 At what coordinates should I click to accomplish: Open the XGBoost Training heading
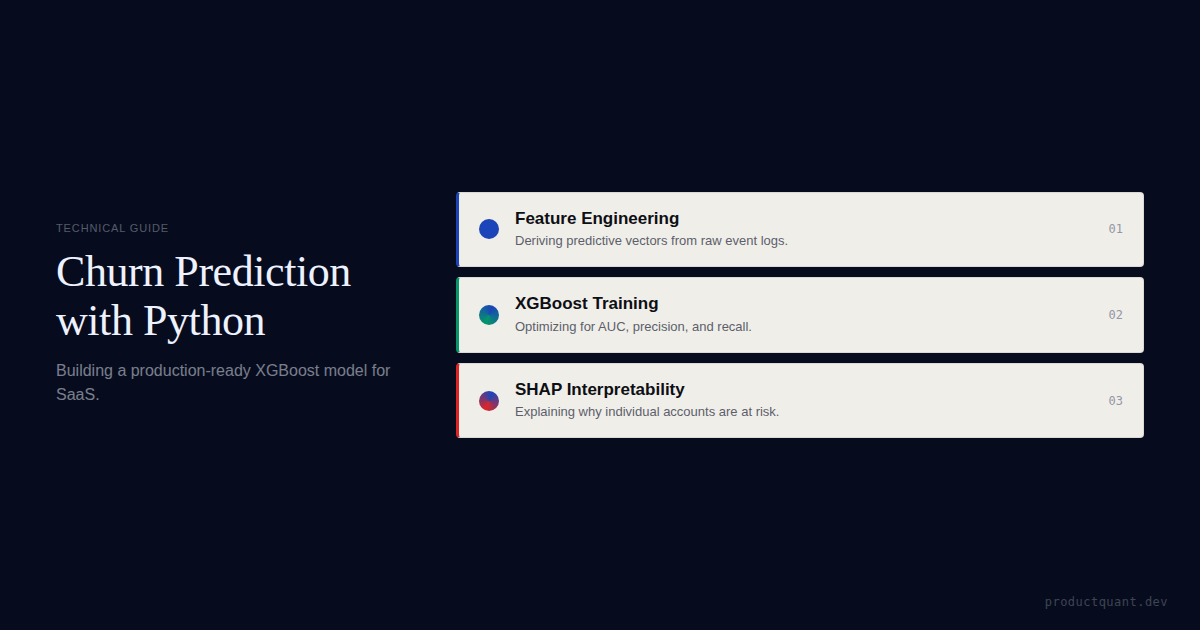point(587,303)
